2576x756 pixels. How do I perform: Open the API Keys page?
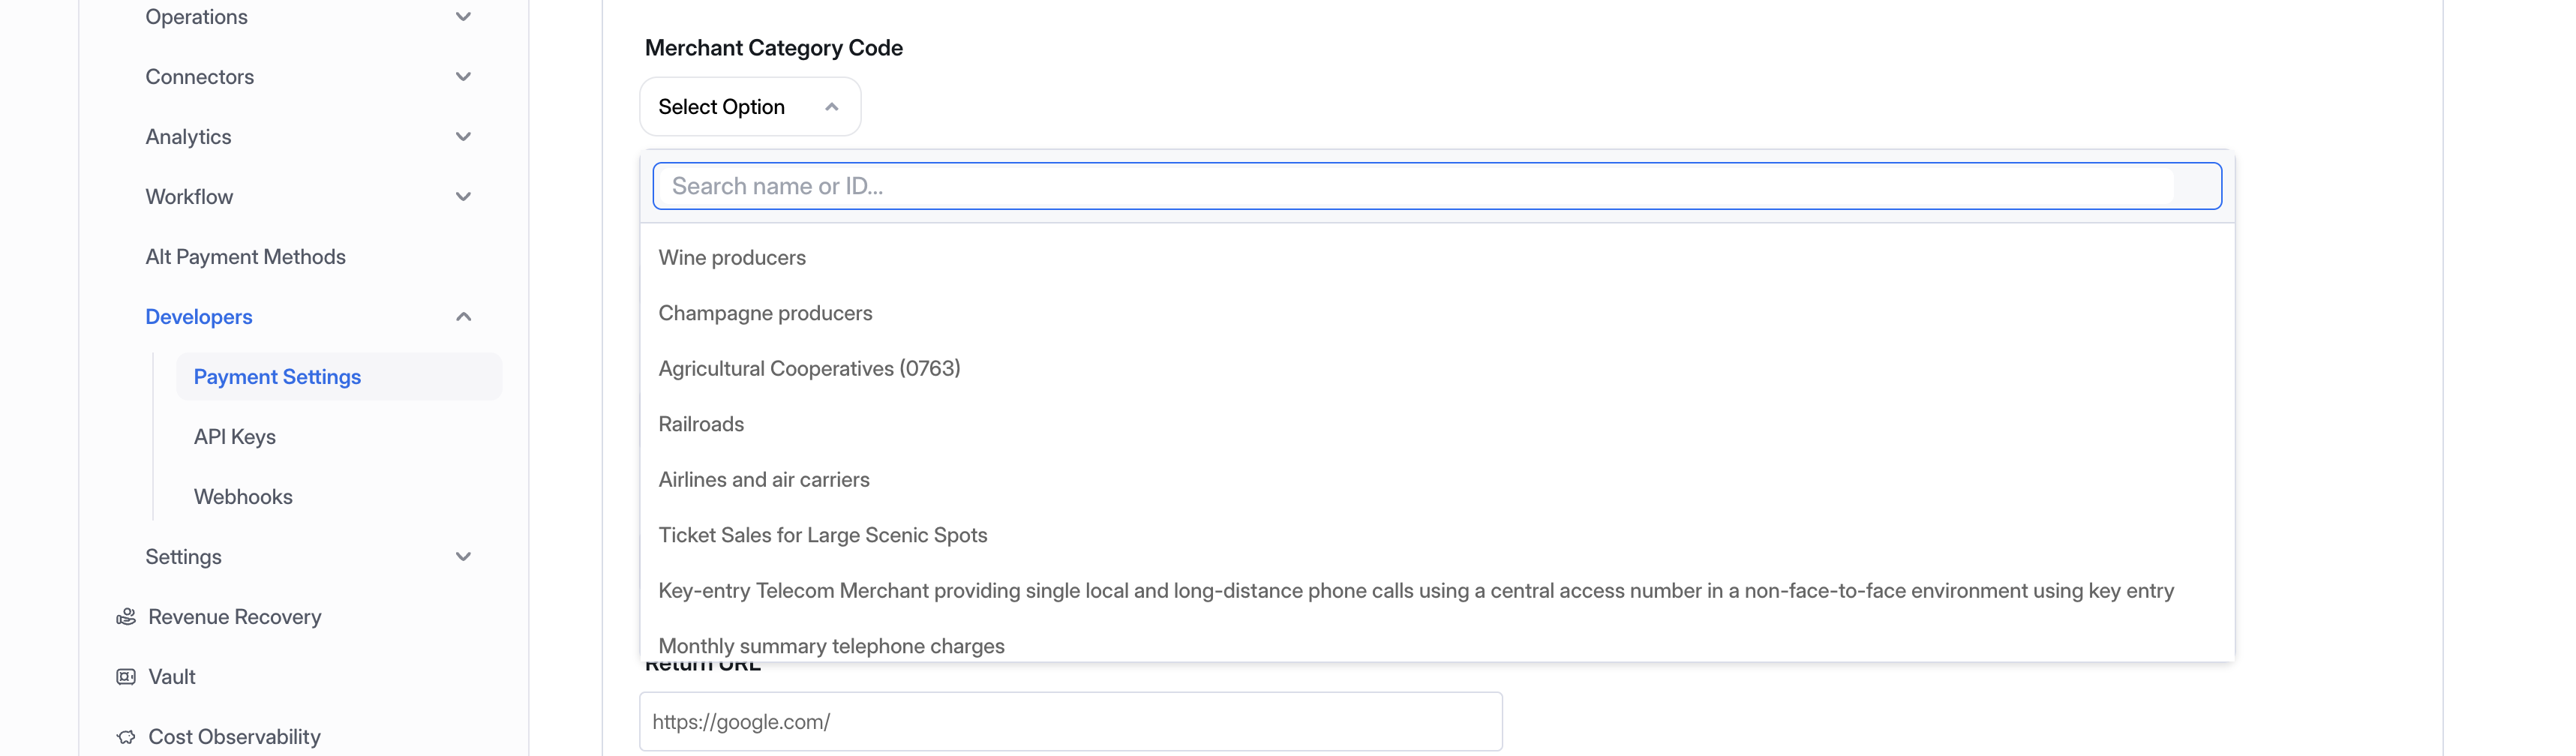(x=235, y=437)
